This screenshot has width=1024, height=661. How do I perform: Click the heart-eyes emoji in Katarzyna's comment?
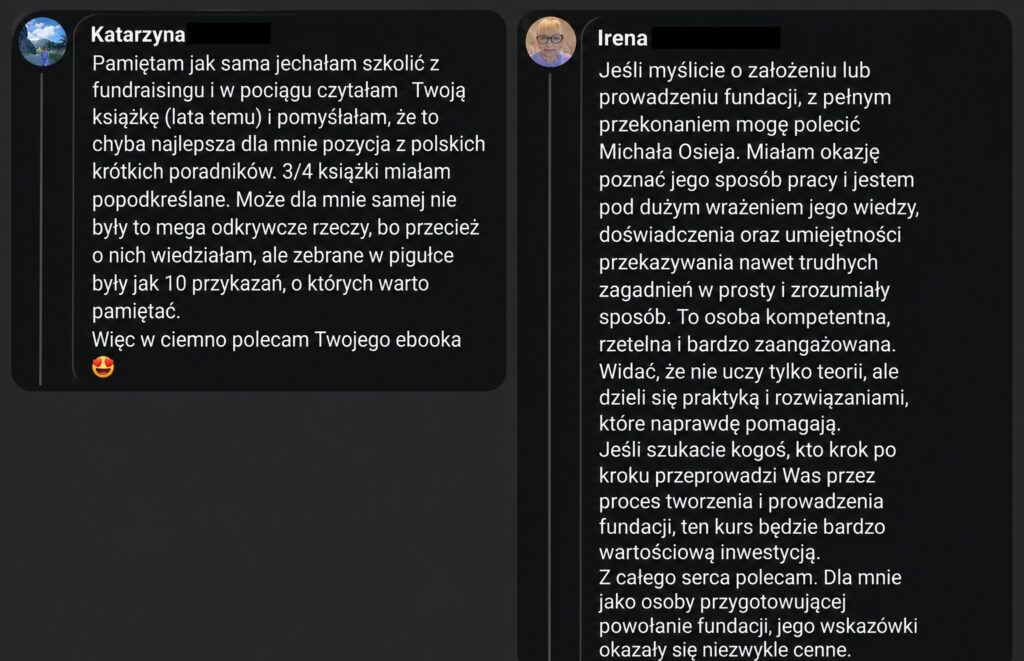click(x=103, y=367)
